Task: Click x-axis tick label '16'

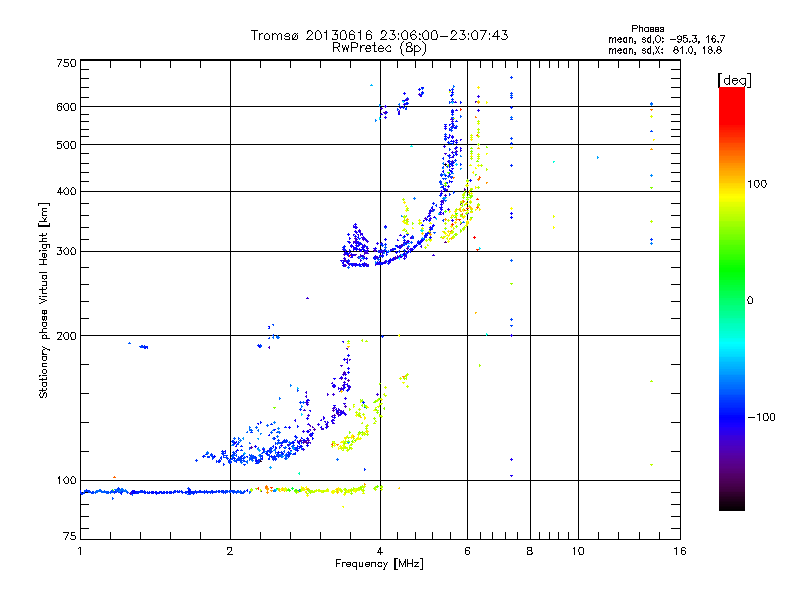Action: (680, 551)
